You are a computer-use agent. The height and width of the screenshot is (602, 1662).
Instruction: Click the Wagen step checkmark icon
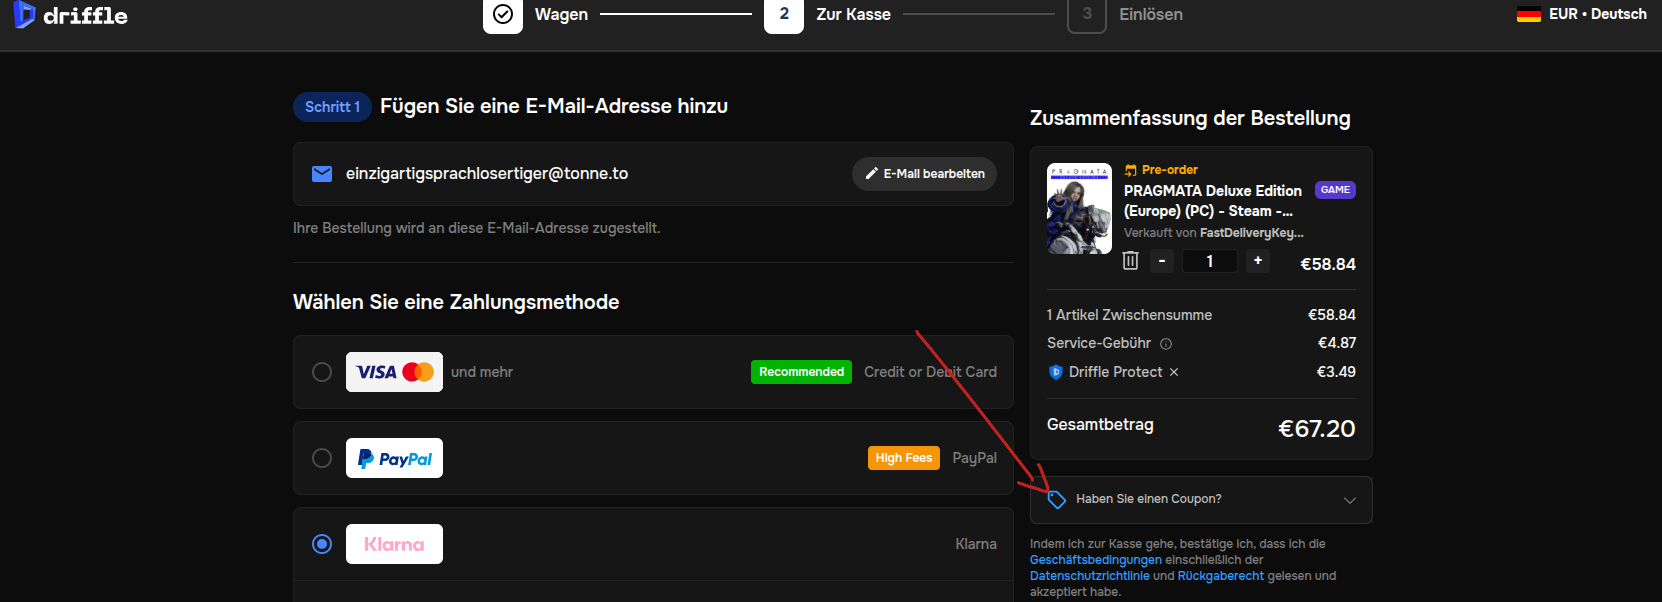point(503,15)
